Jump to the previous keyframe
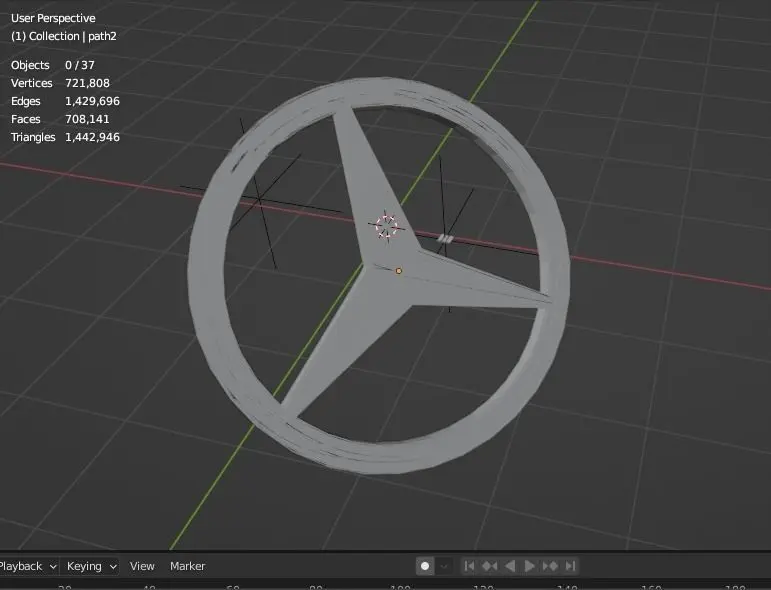Image resolution: width=771 pixels, height=590 pixels. pyautogui.click(x=490, y=566)
